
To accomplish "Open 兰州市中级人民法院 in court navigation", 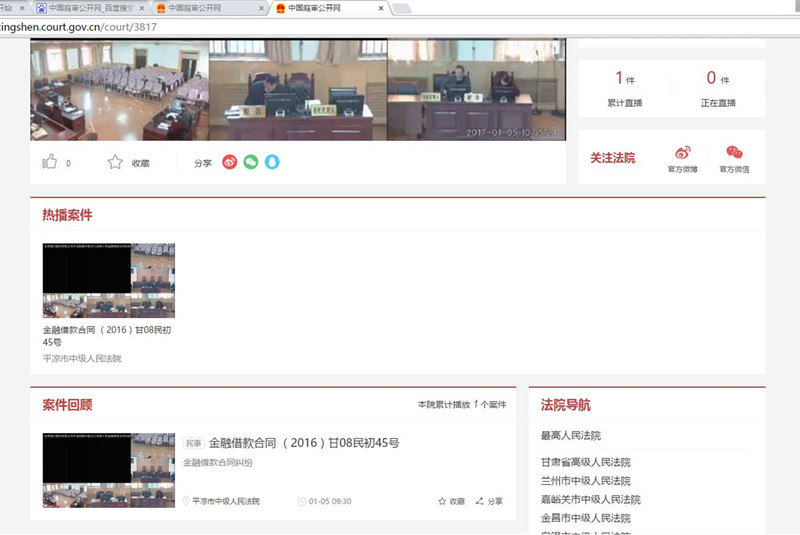I will point(586,481).
